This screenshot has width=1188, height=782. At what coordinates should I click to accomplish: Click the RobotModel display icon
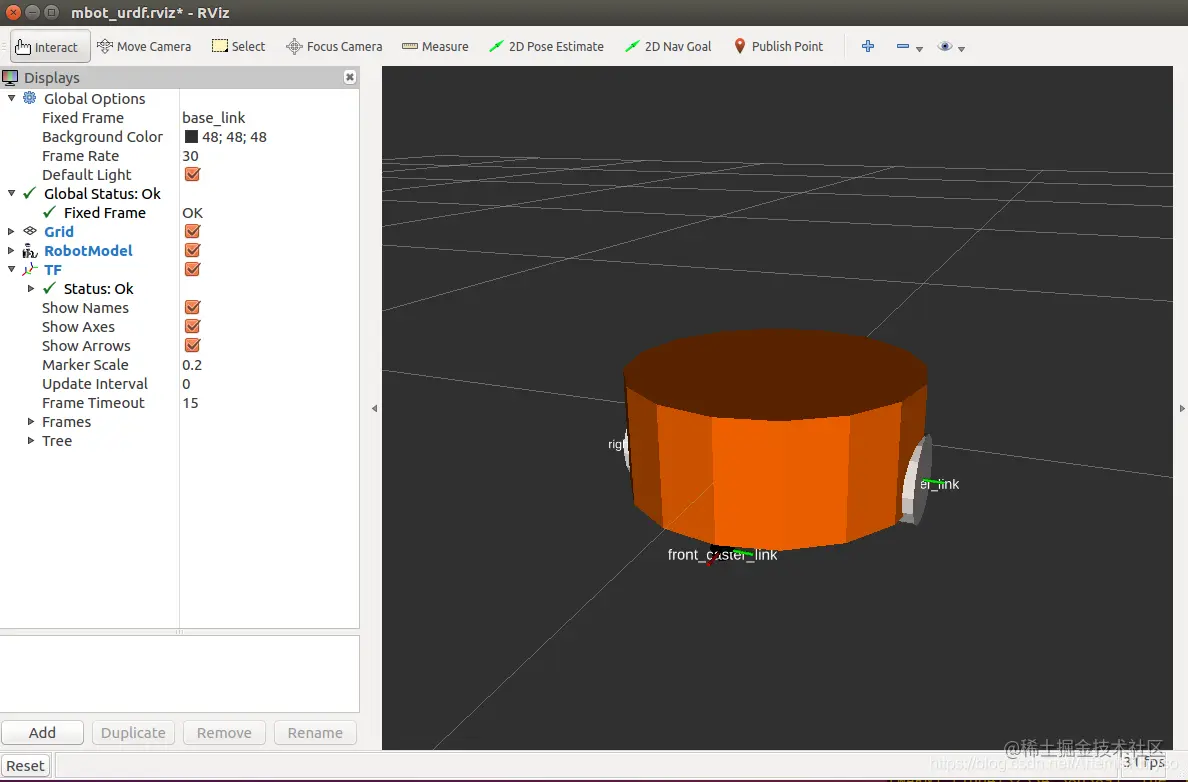30,251
